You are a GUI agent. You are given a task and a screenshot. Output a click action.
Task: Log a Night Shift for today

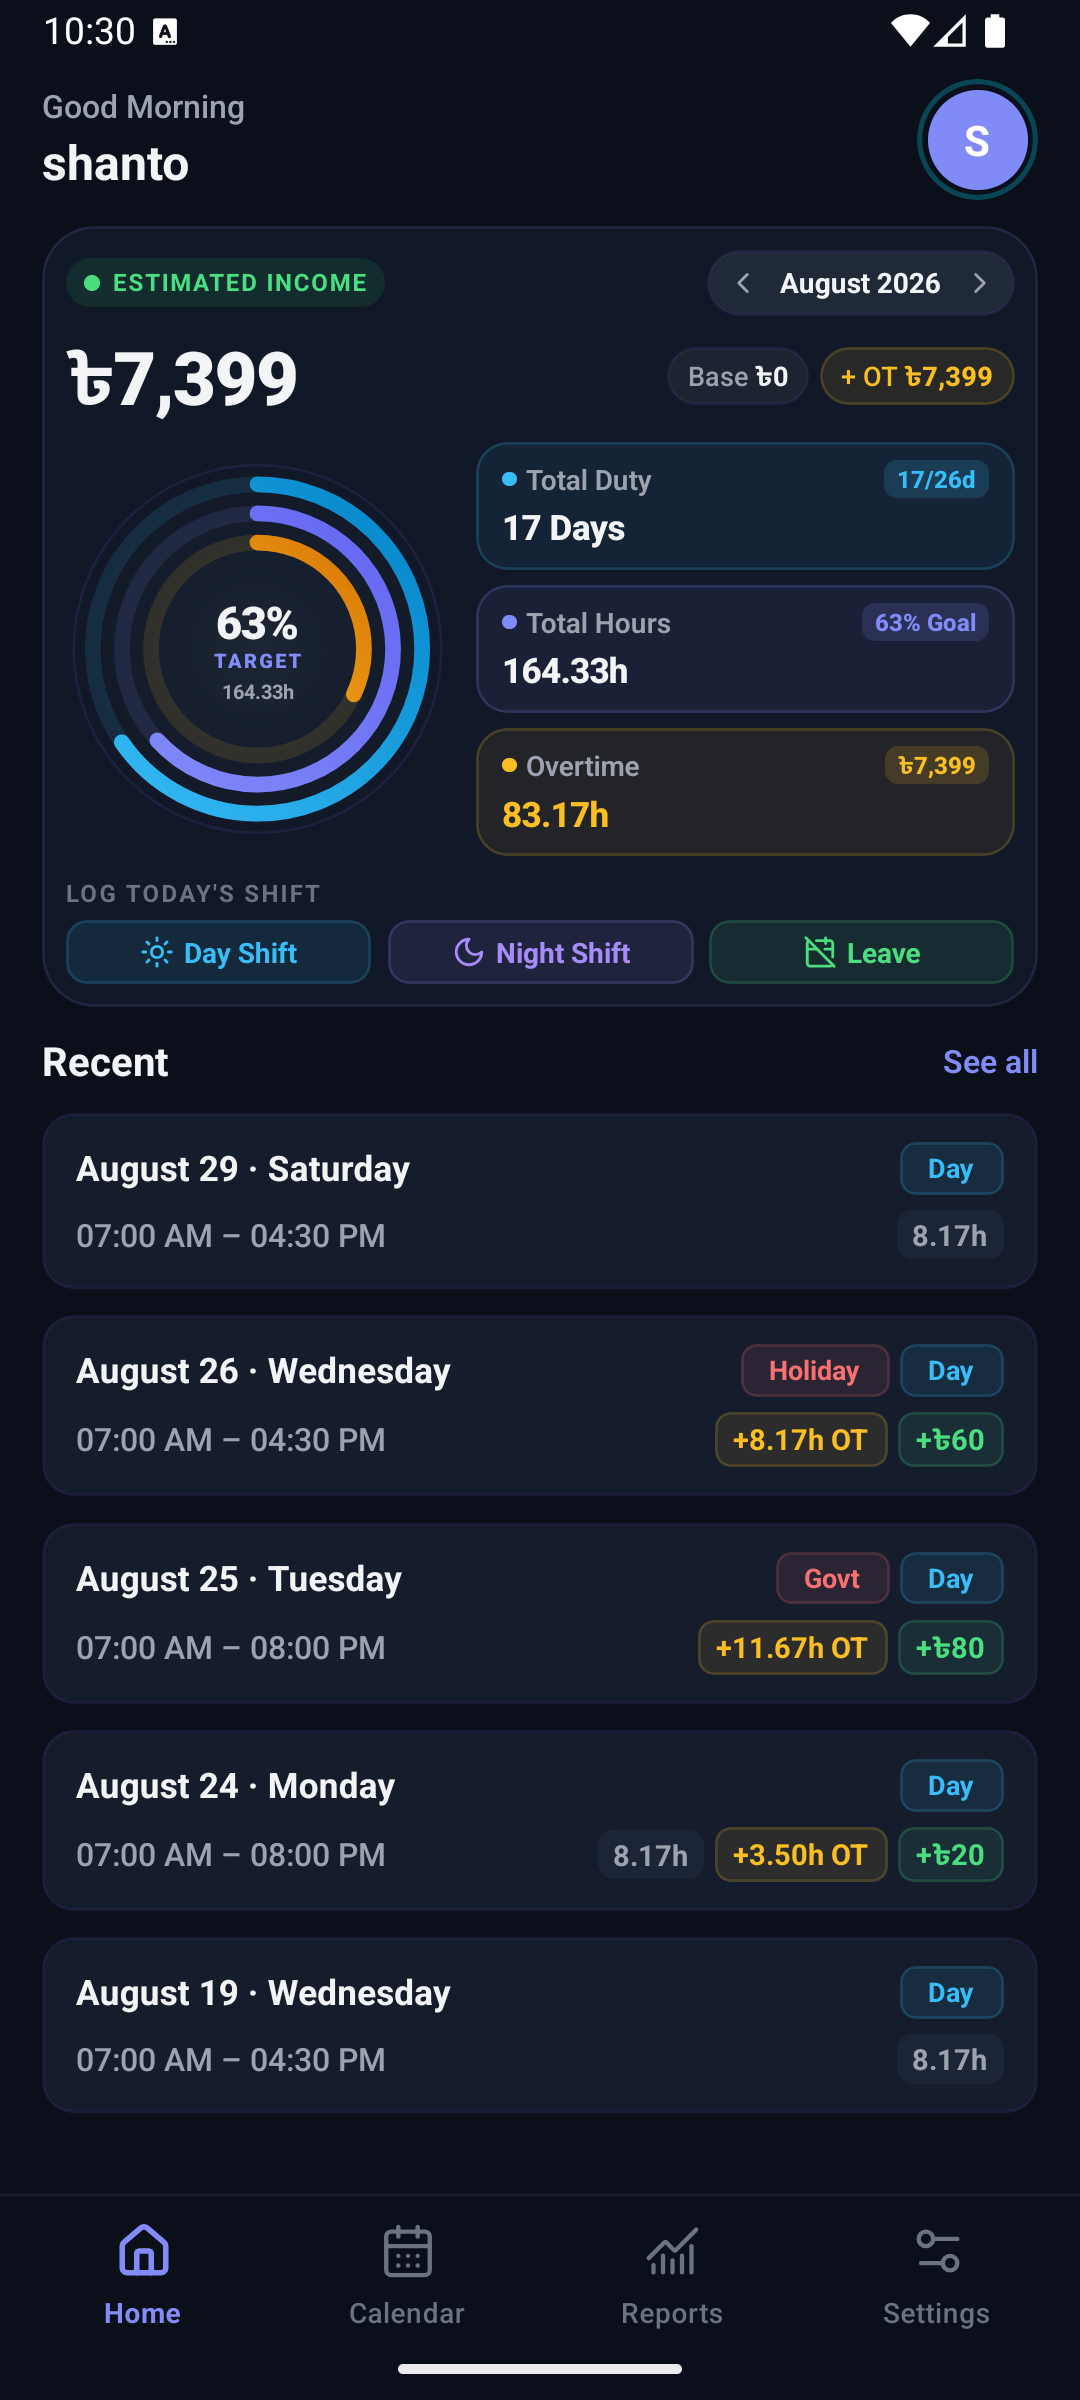point(540,952)
